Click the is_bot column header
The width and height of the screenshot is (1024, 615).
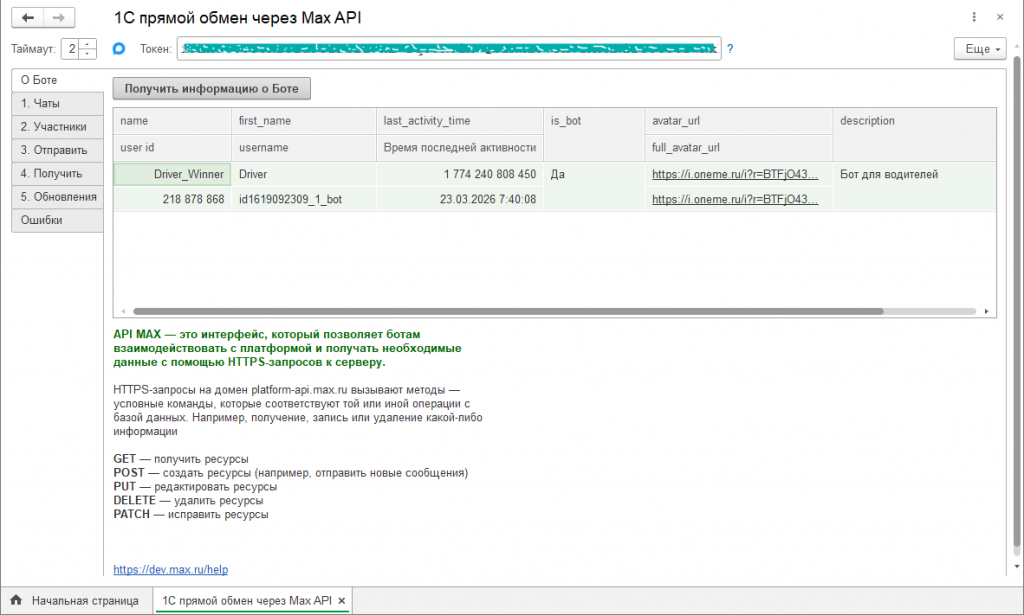(x=594, y=134)
